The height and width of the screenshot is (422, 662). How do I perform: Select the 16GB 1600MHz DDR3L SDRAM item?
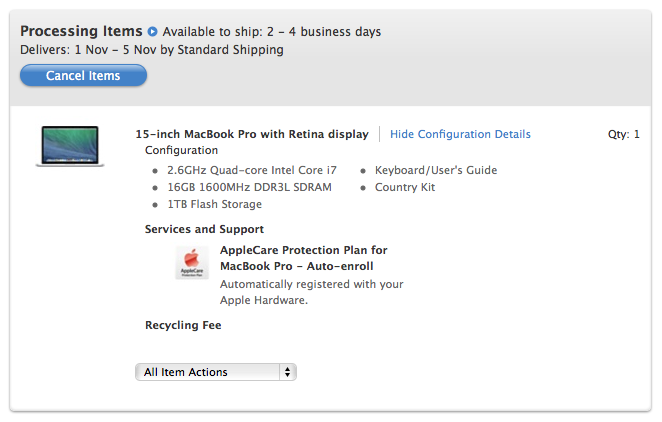(x=249, y=187)
